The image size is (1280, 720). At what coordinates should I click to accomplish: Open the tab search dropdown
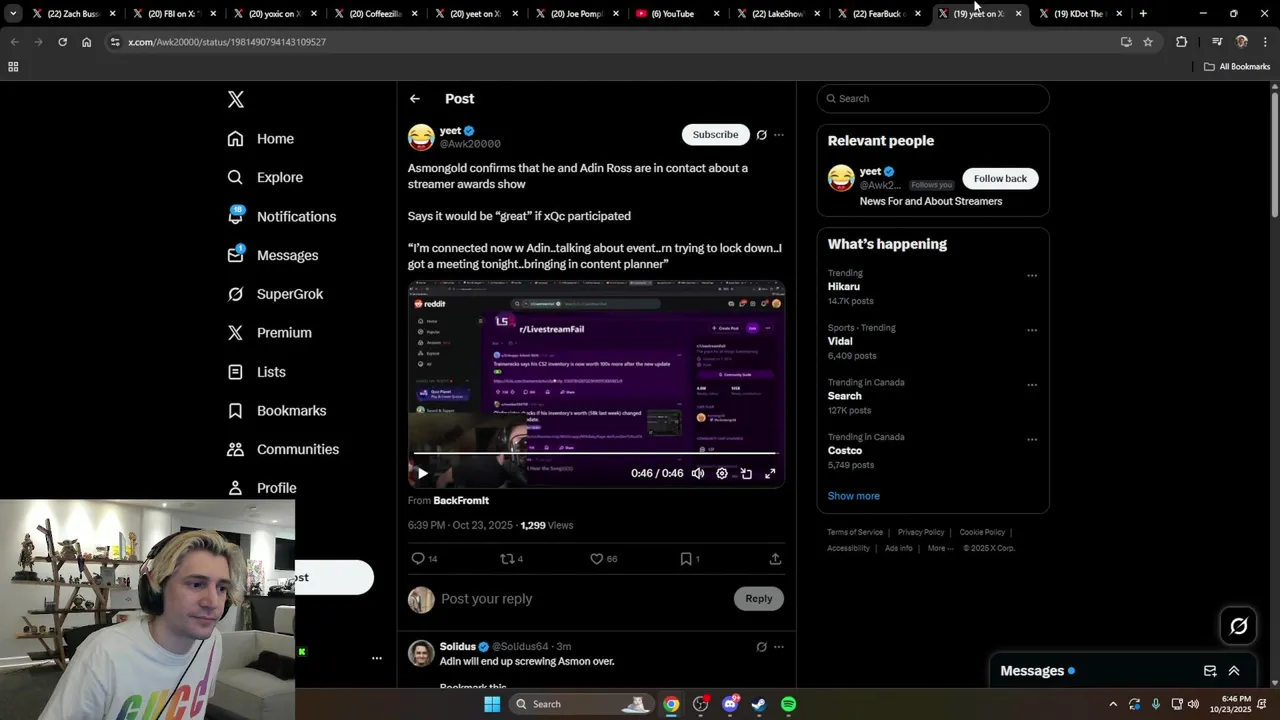coord(13,14)
